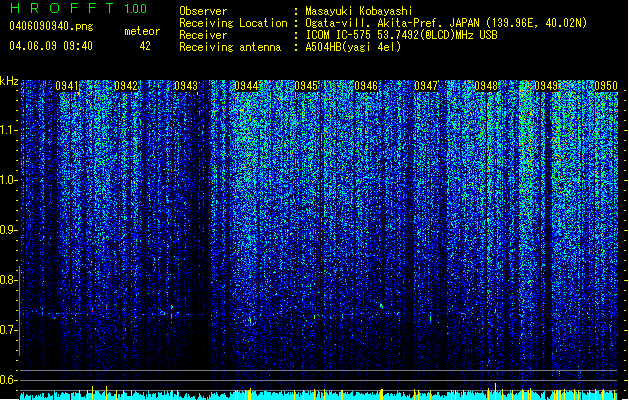Click the 0943 time marker
629x400 pixels.
186,86
